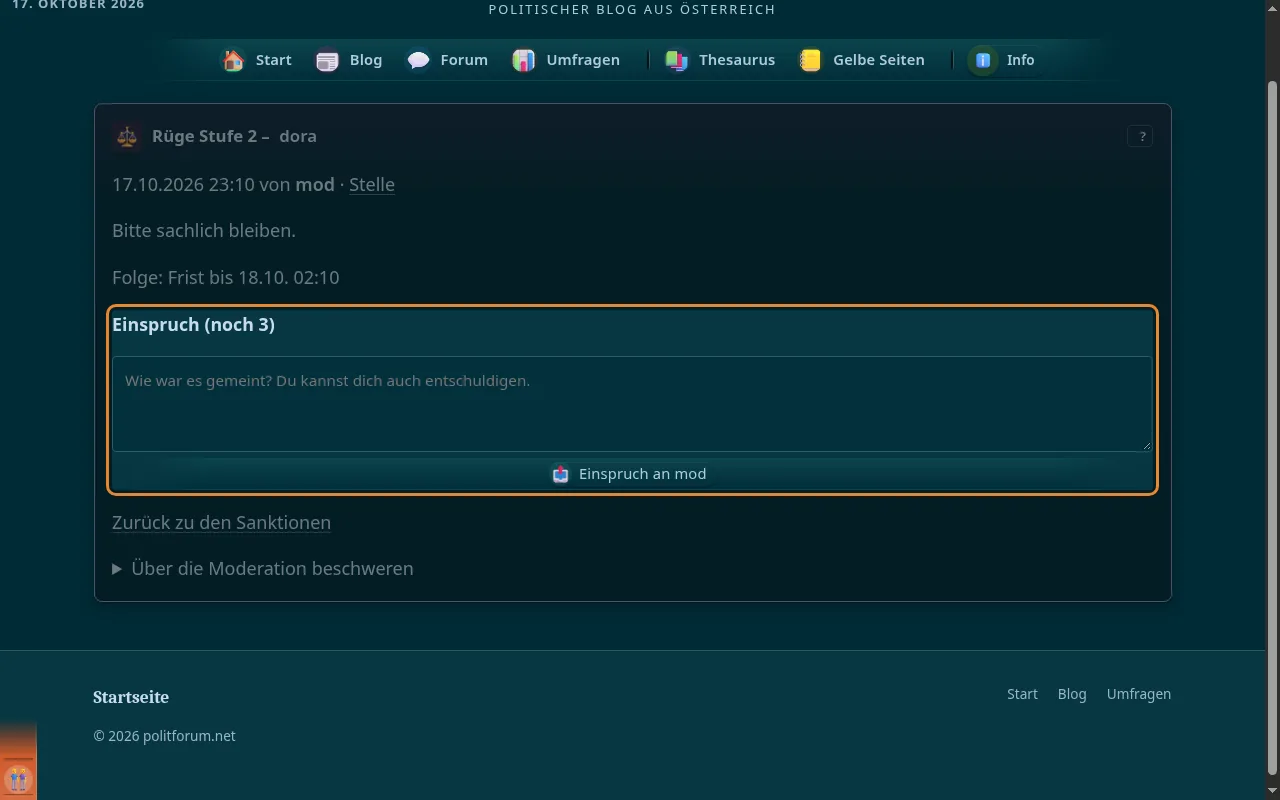The width and height of the screenshot is (1280, 800).
Task: Focus the Einspruch text area
Action: [632, 404]
